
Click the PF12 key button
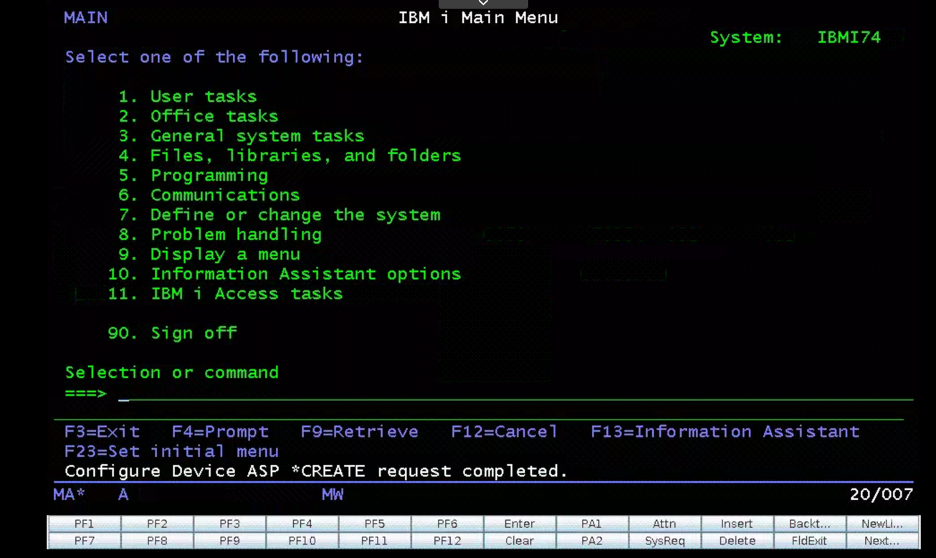pyautogui.click(x=447, y=541)
